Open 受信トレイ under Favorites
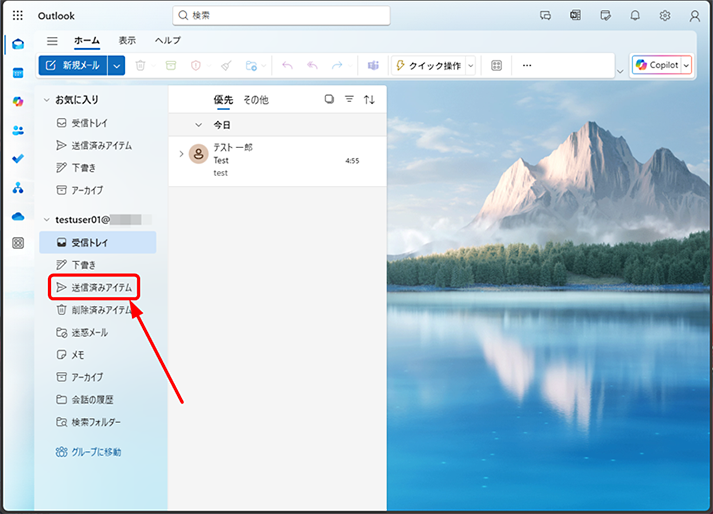Viewport: 713px width, 514px height. (x=98, y=123)
